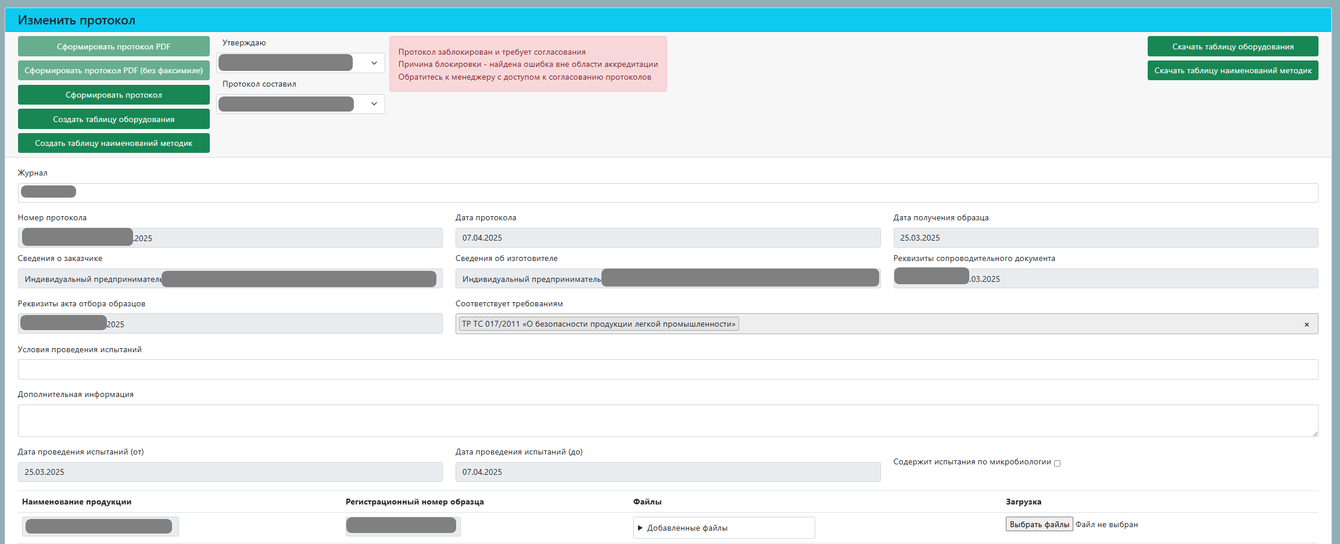This screenshot has width=1340, height=544.
Task: Click the 'Выбрать файлы' upload button
Action: click(x=1039, y=524)
